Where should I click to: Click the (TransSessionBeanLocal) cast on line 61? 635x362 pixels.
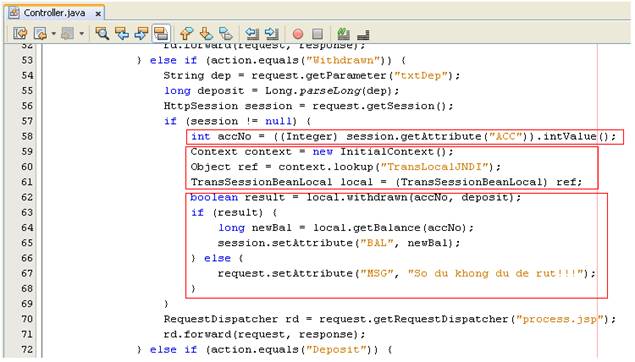coord(471,182)
